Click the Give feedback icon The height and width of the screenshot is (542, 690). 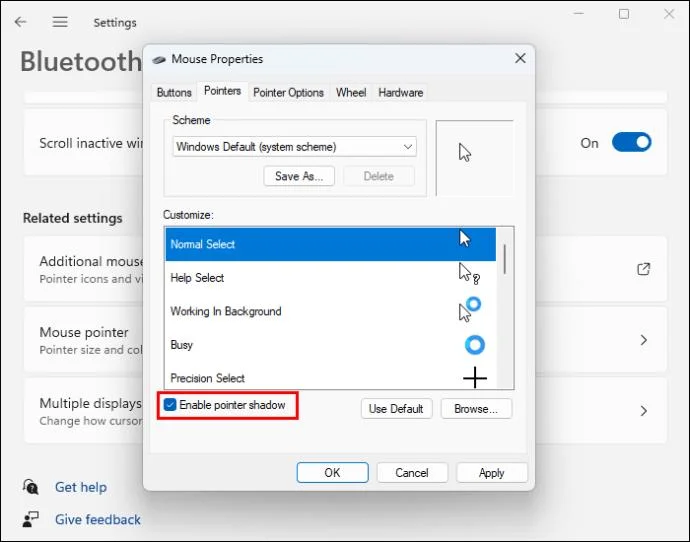coord(30,519)
